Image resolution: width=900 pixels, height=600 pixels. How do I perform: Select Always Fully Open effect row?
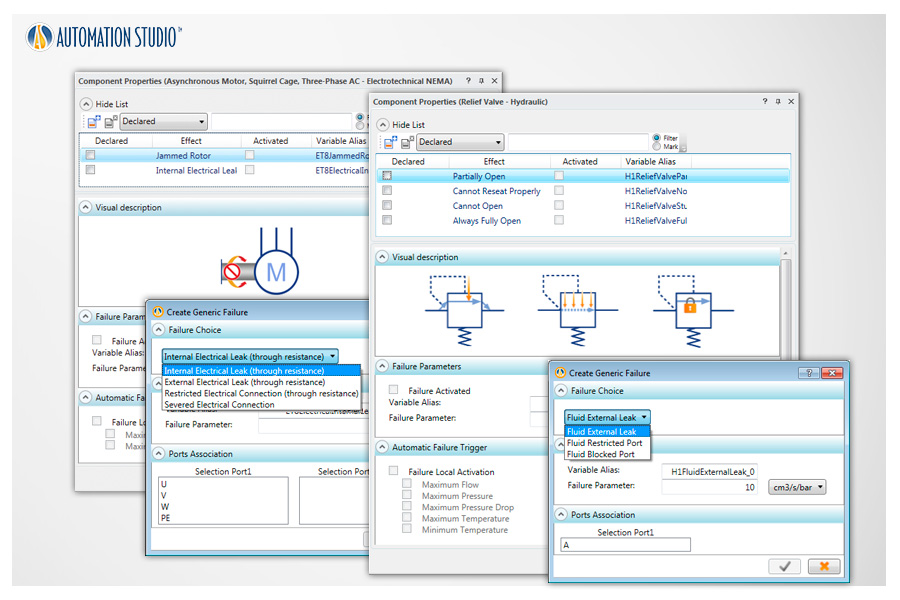(486, 221)
